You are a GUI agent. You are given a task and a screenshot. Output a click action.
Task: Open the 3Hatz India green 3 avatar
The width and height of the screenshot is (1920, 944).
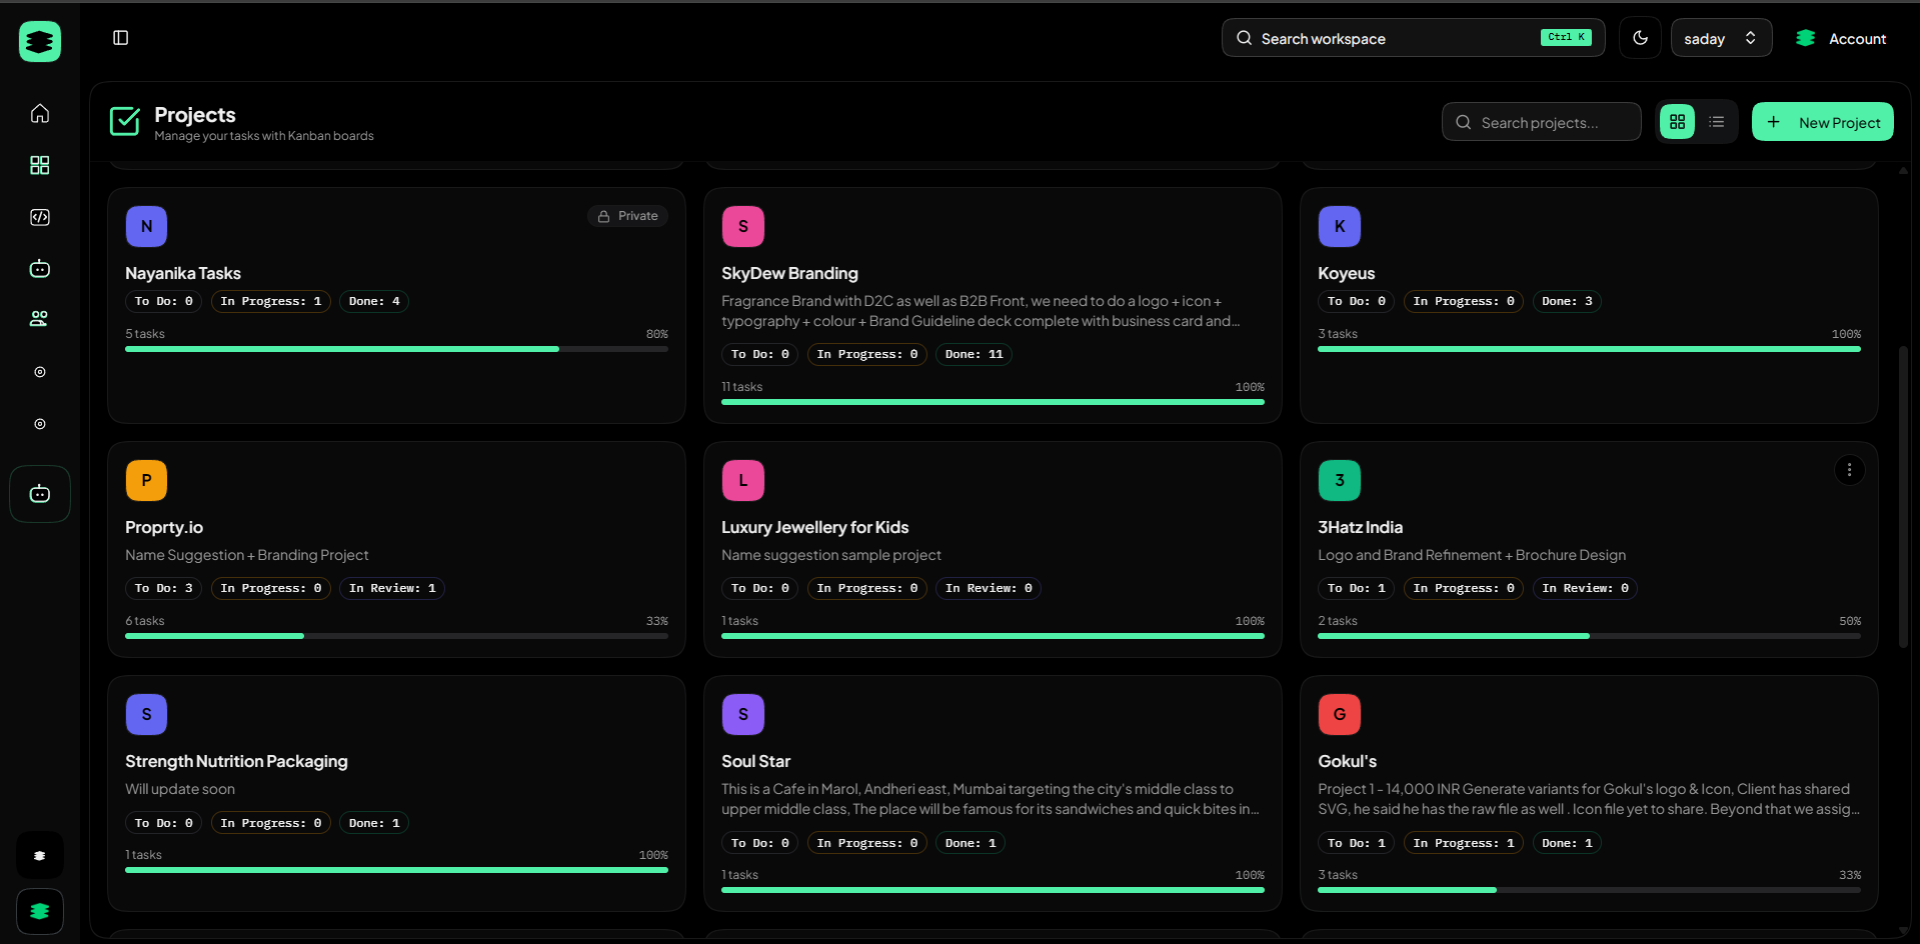[1339, 480]
